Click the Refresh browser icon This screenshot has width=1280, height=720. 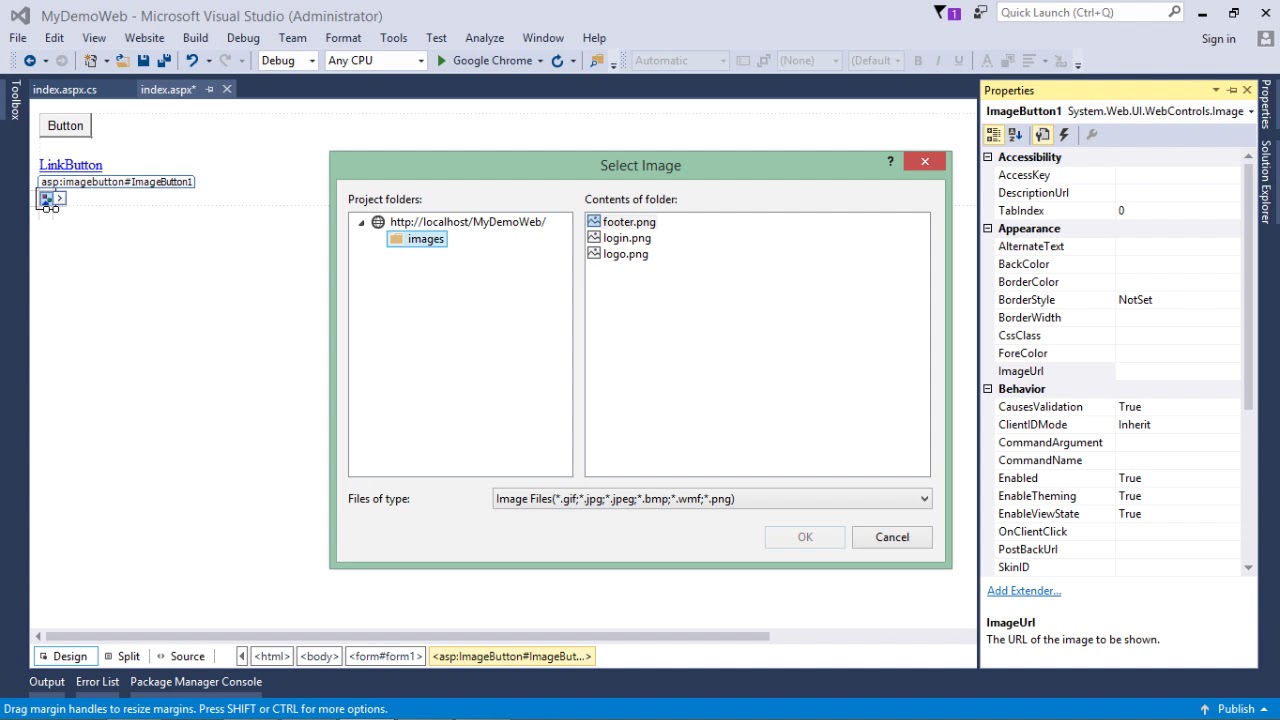[x=557, y=61]
